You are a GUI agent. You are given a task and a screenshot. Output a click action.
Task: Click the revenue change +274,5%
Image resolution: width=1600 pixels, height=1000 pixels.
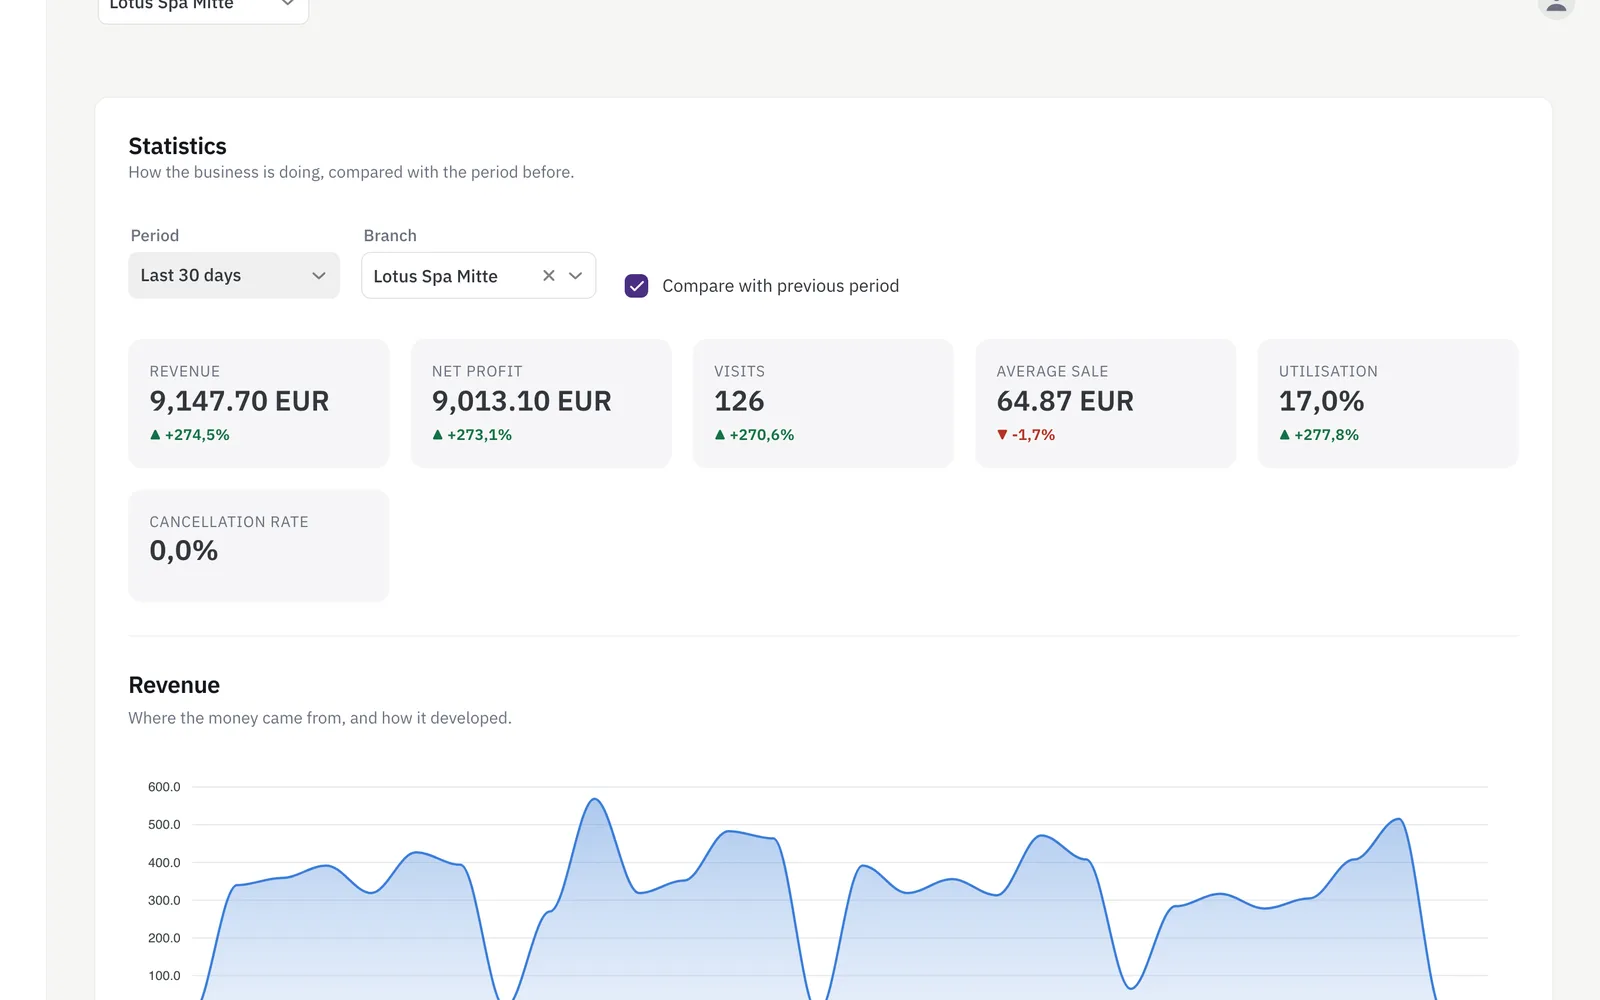tap(197, 435)
